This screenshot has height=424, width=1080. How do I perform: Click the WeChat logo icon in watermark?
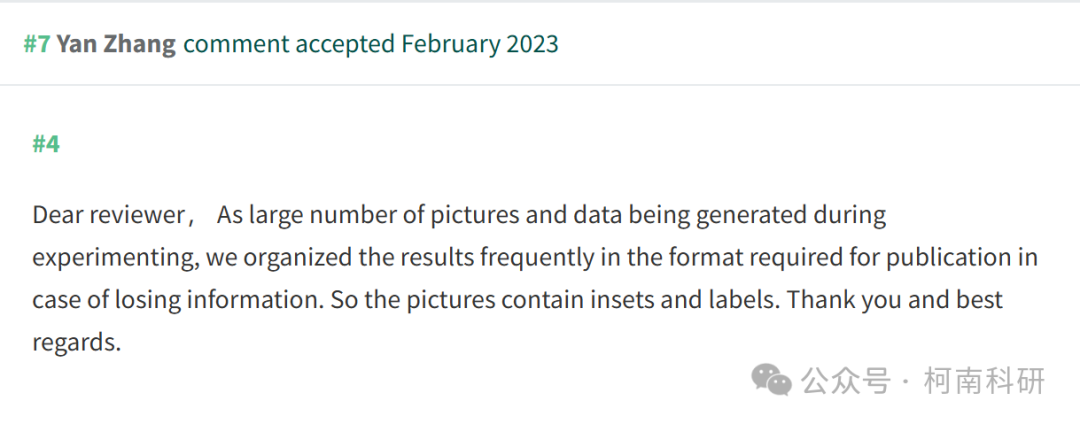[x=771, y=380]
